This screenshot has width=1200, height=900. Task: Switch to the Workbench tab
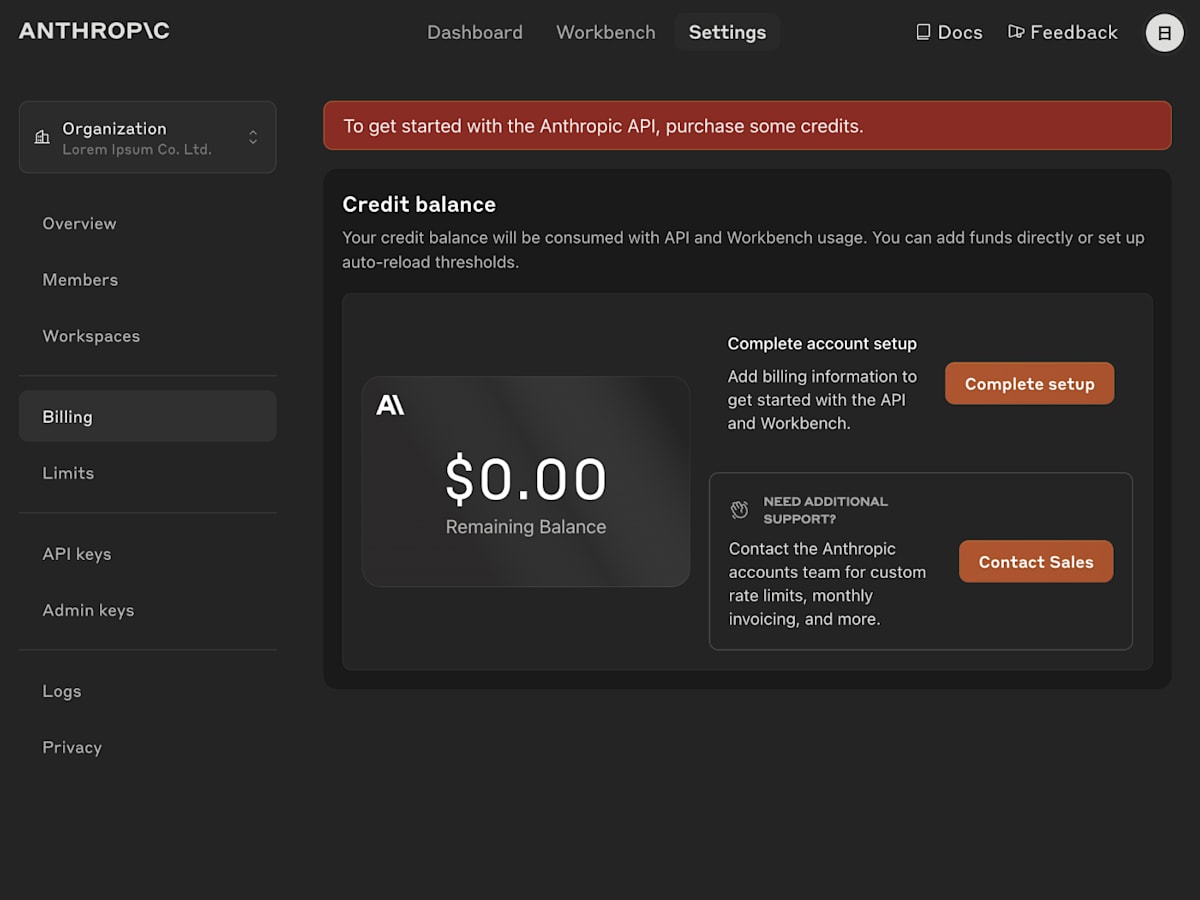point(606,32)
